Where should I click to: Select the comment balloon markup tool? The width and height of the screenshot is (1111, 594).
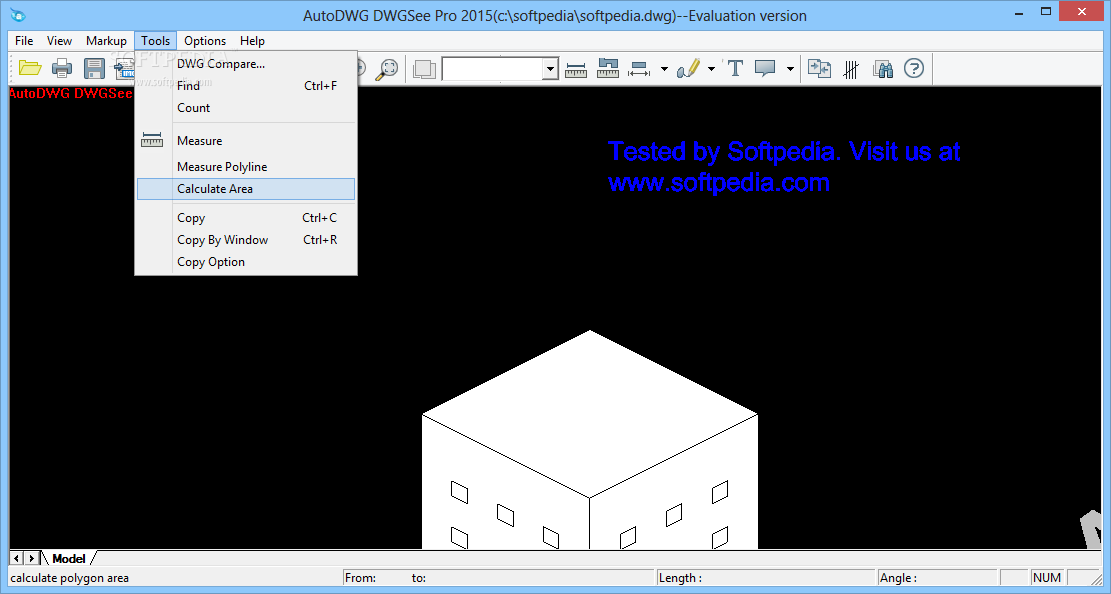[x=765, y=68]
